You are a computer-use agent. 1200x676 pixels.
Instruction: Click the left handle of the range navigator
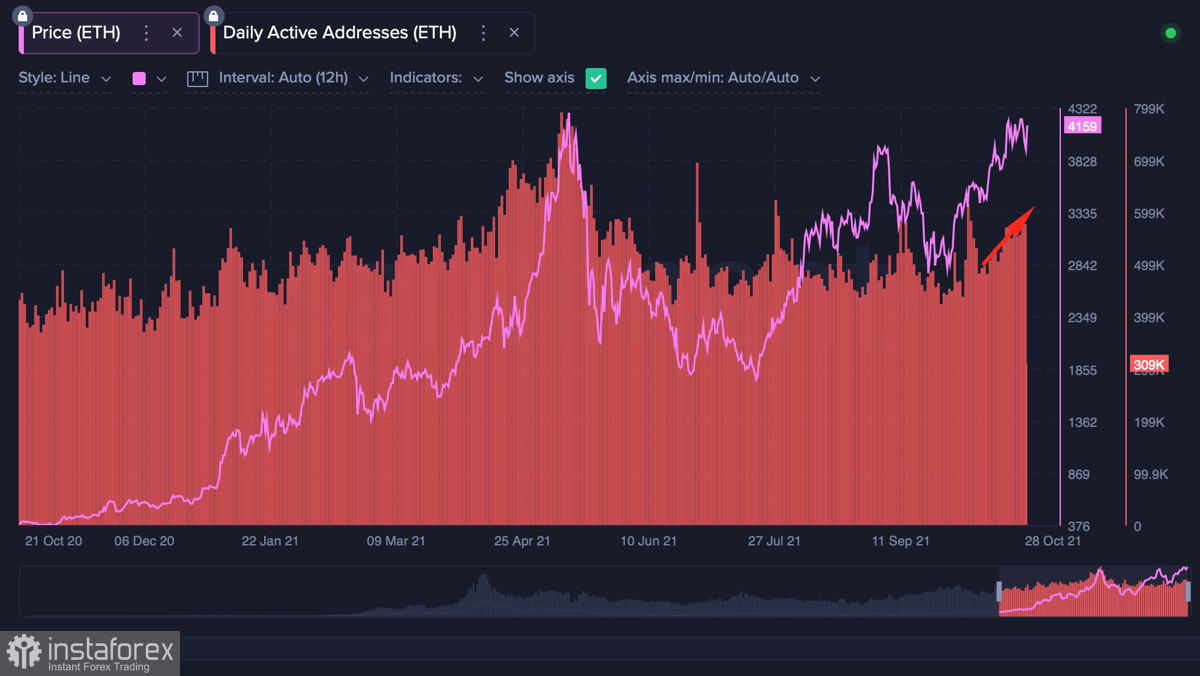point(997,591)
